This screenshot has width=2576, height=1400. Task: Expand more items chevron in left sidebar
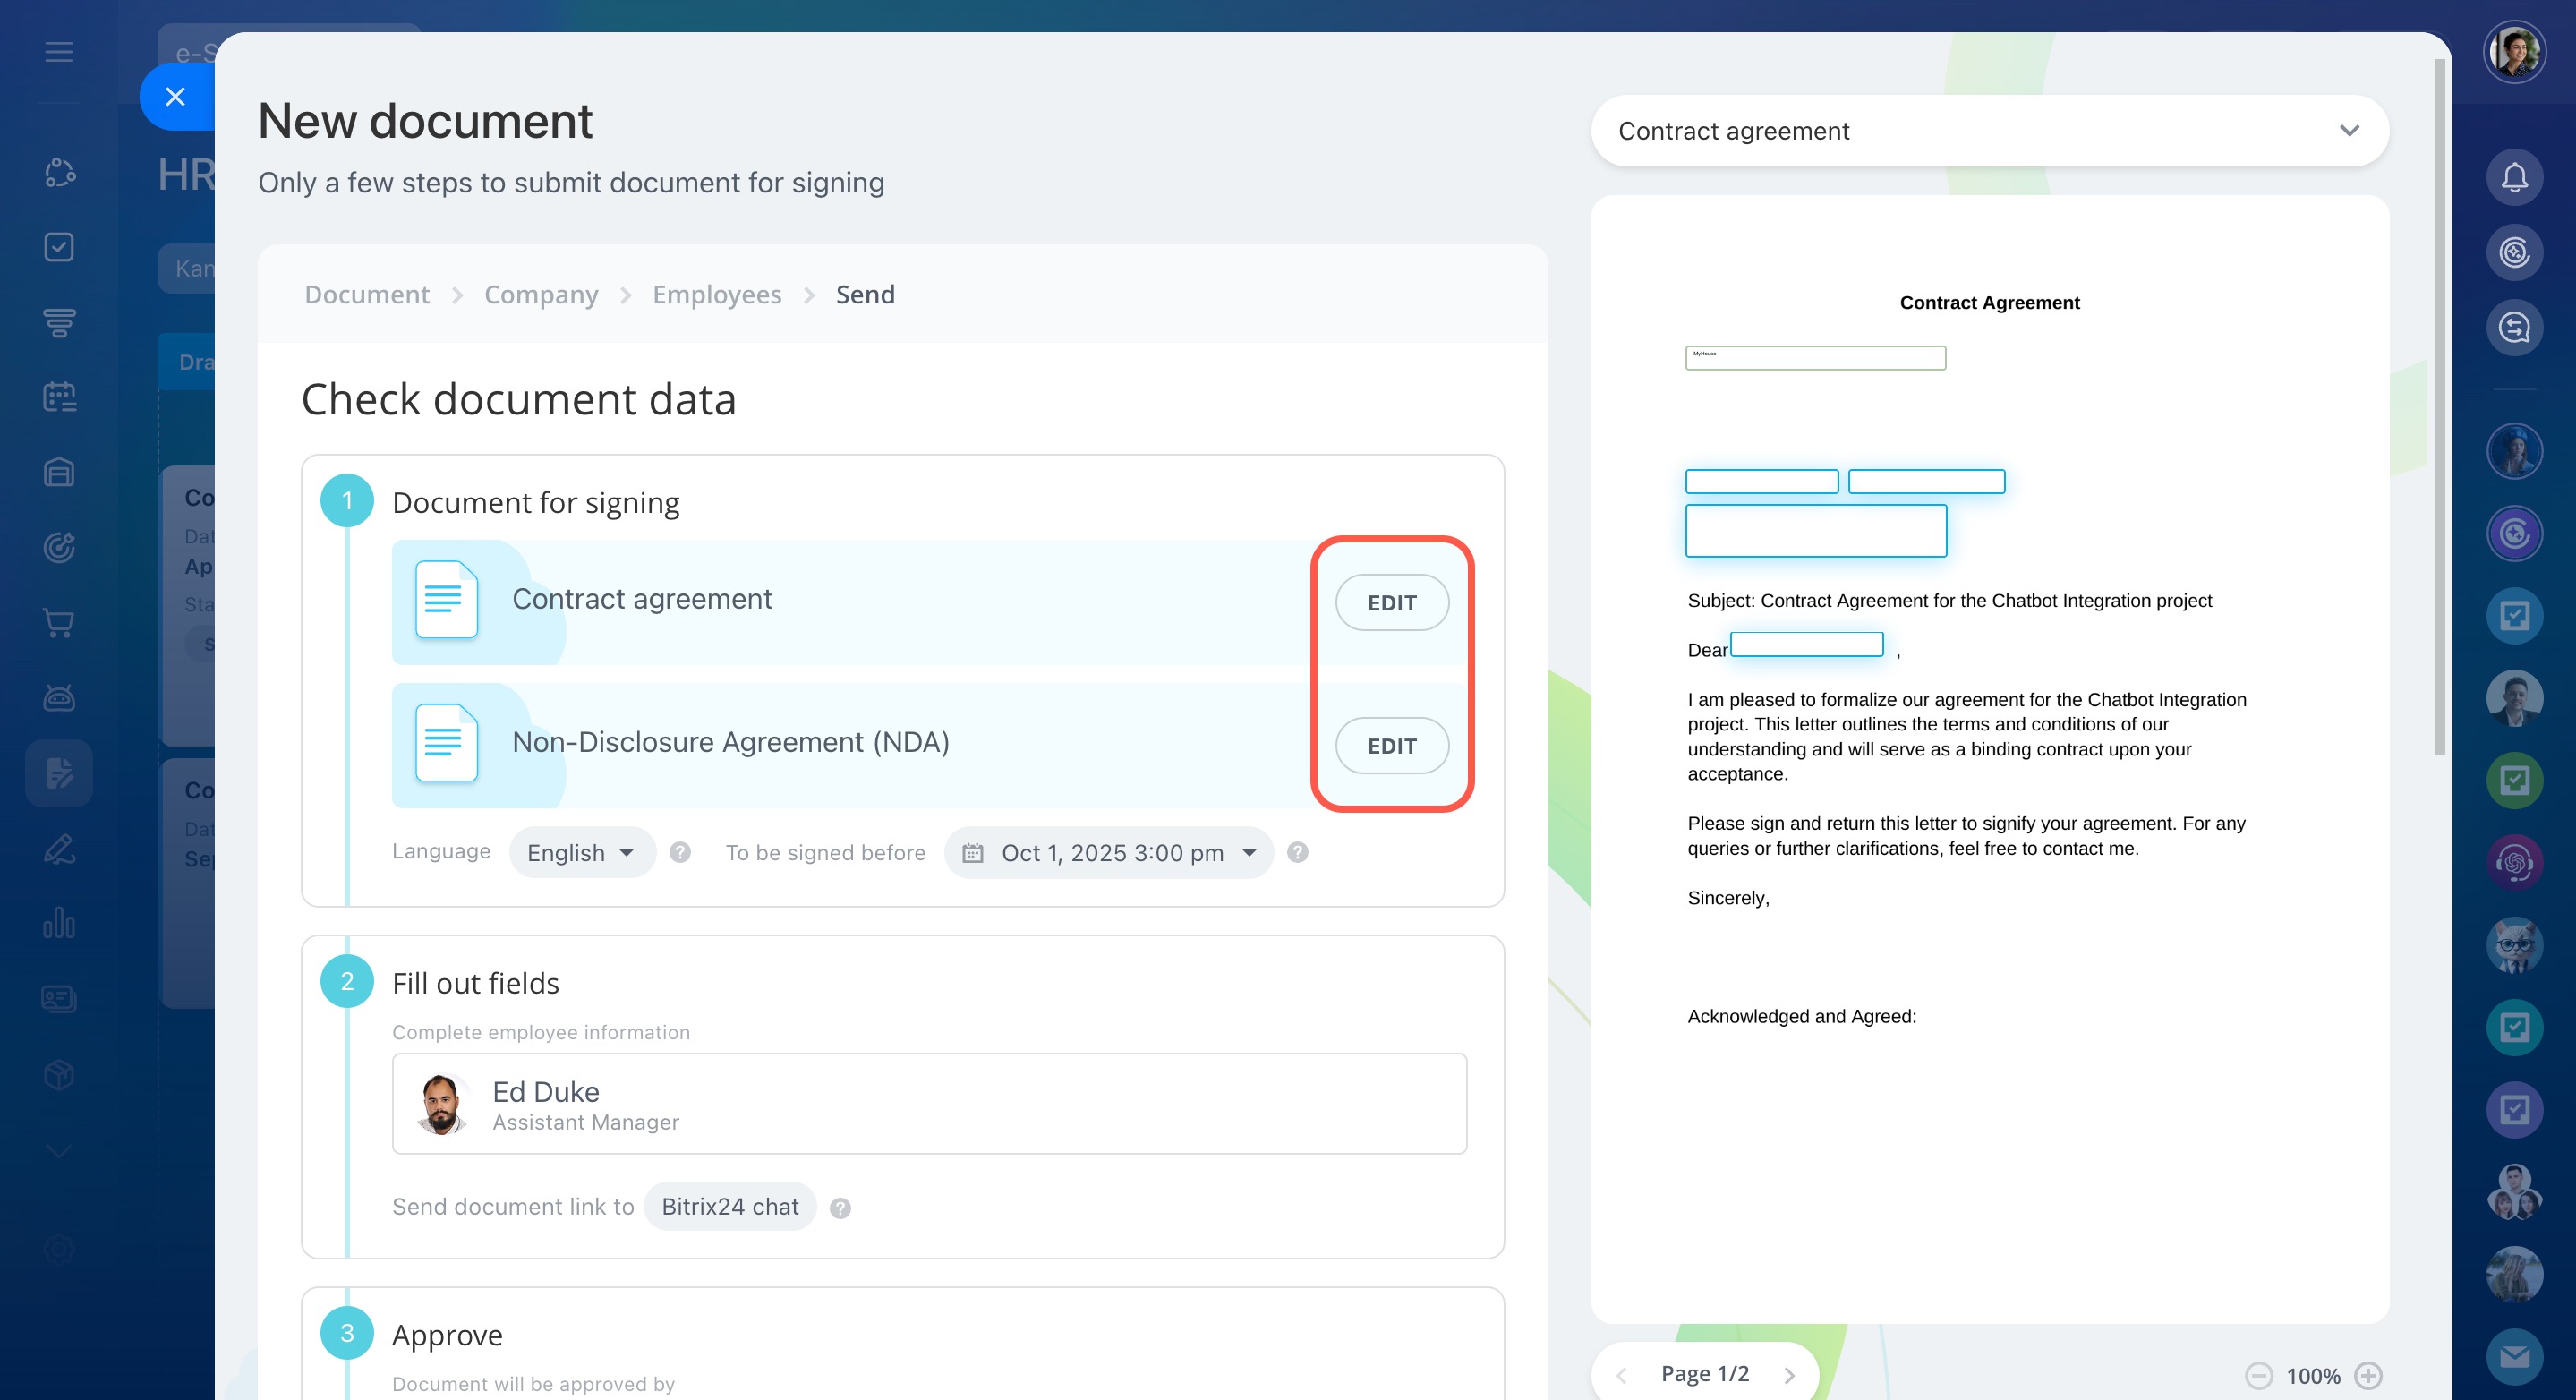coord(59,1151)
